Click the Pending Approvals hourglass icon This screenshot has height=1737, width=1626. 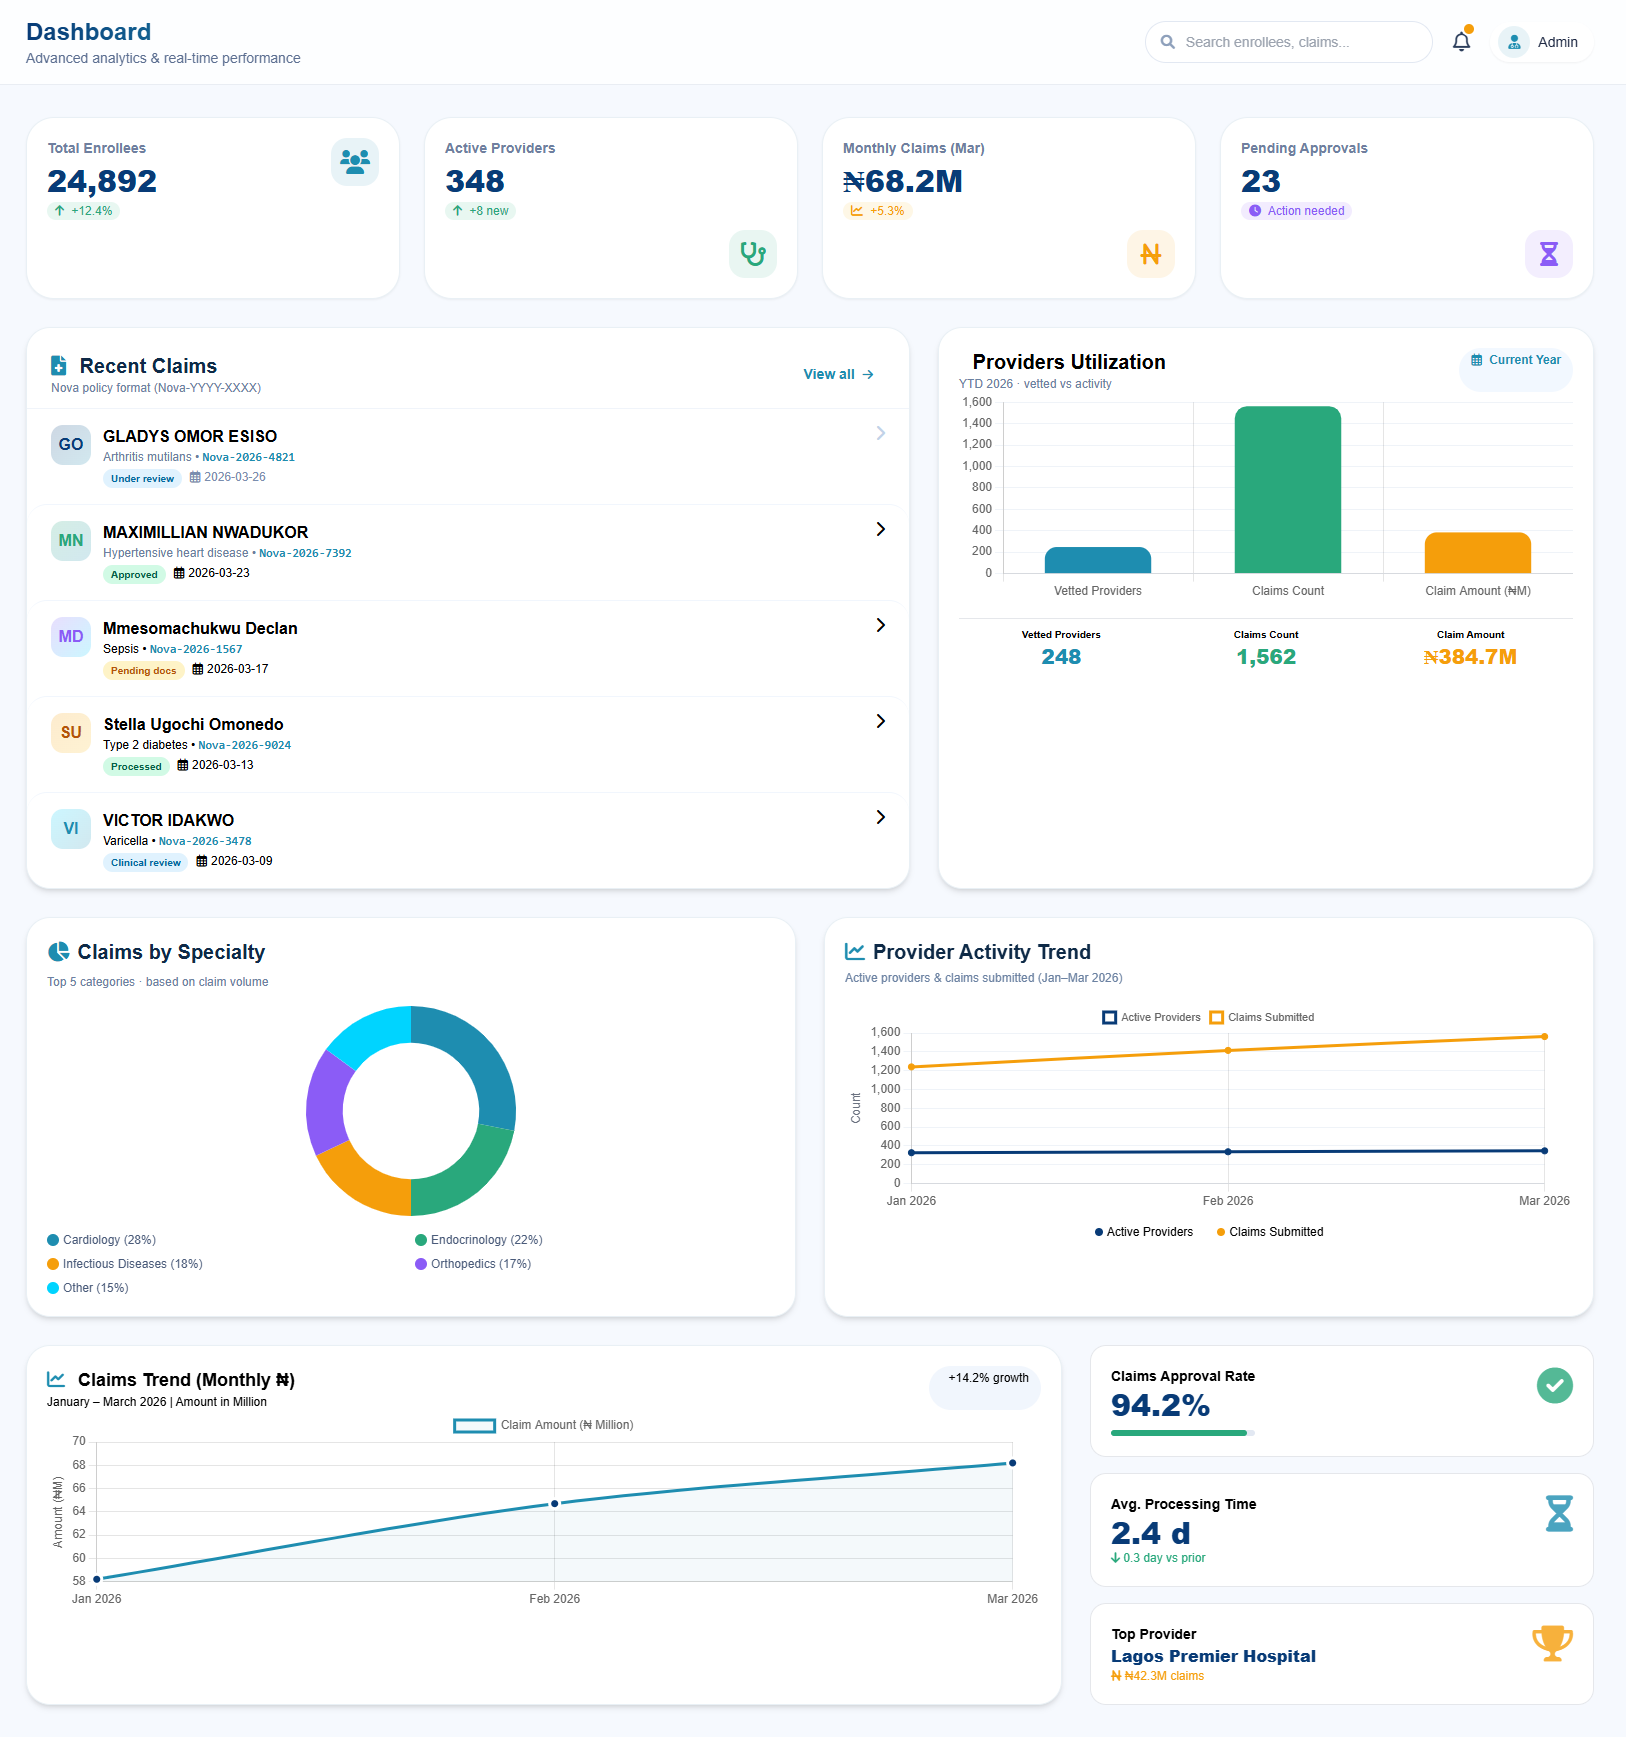coord(1548,253)
